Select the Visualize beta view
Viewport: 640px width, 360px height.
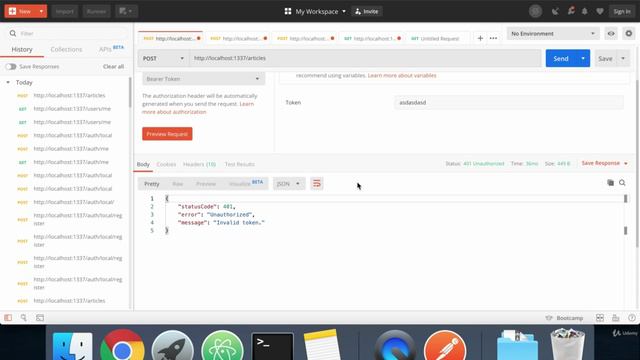(246, 184)
